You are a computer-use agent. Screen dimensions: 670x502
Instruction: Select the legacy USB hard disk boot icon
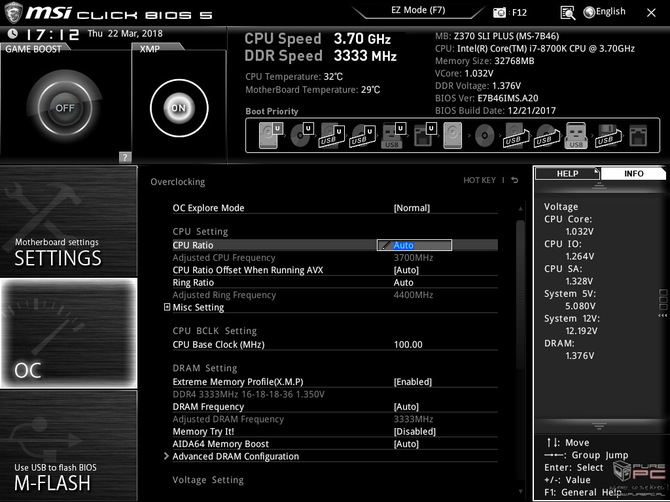click(x=516, y=135)
